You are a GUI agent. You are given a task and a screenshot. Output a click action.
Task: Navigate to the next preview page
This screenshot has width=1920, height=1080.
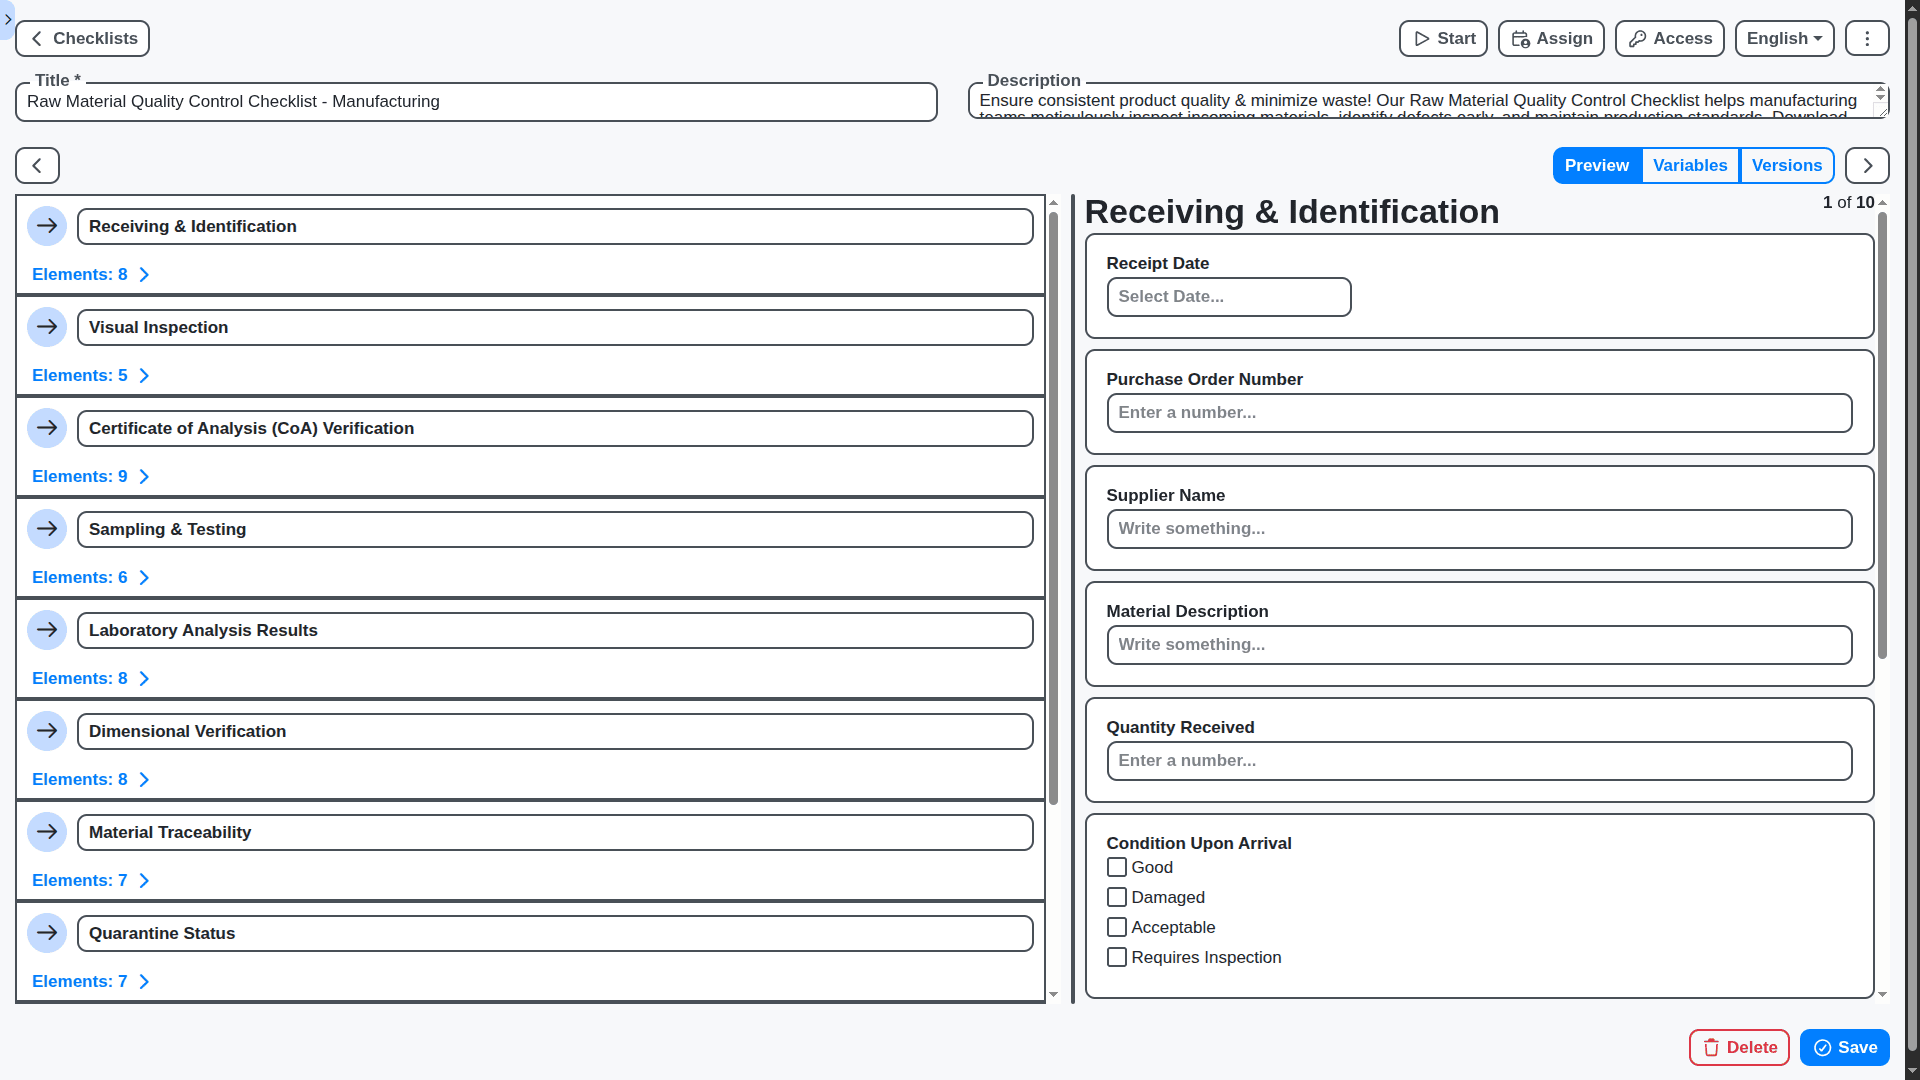pos(1866,165)
